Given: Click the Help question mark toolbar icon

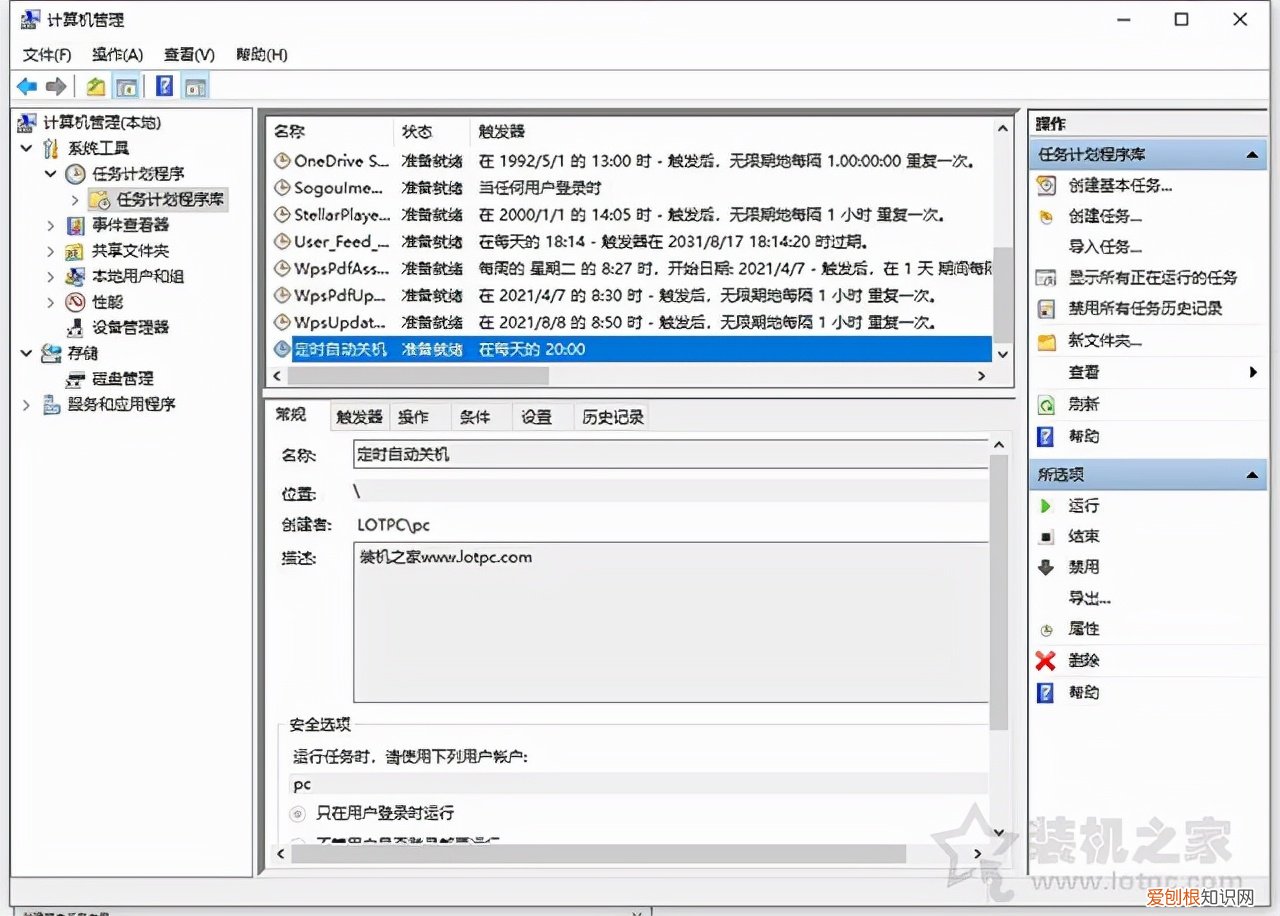Looking at the screenshot, I should (164, 86).
